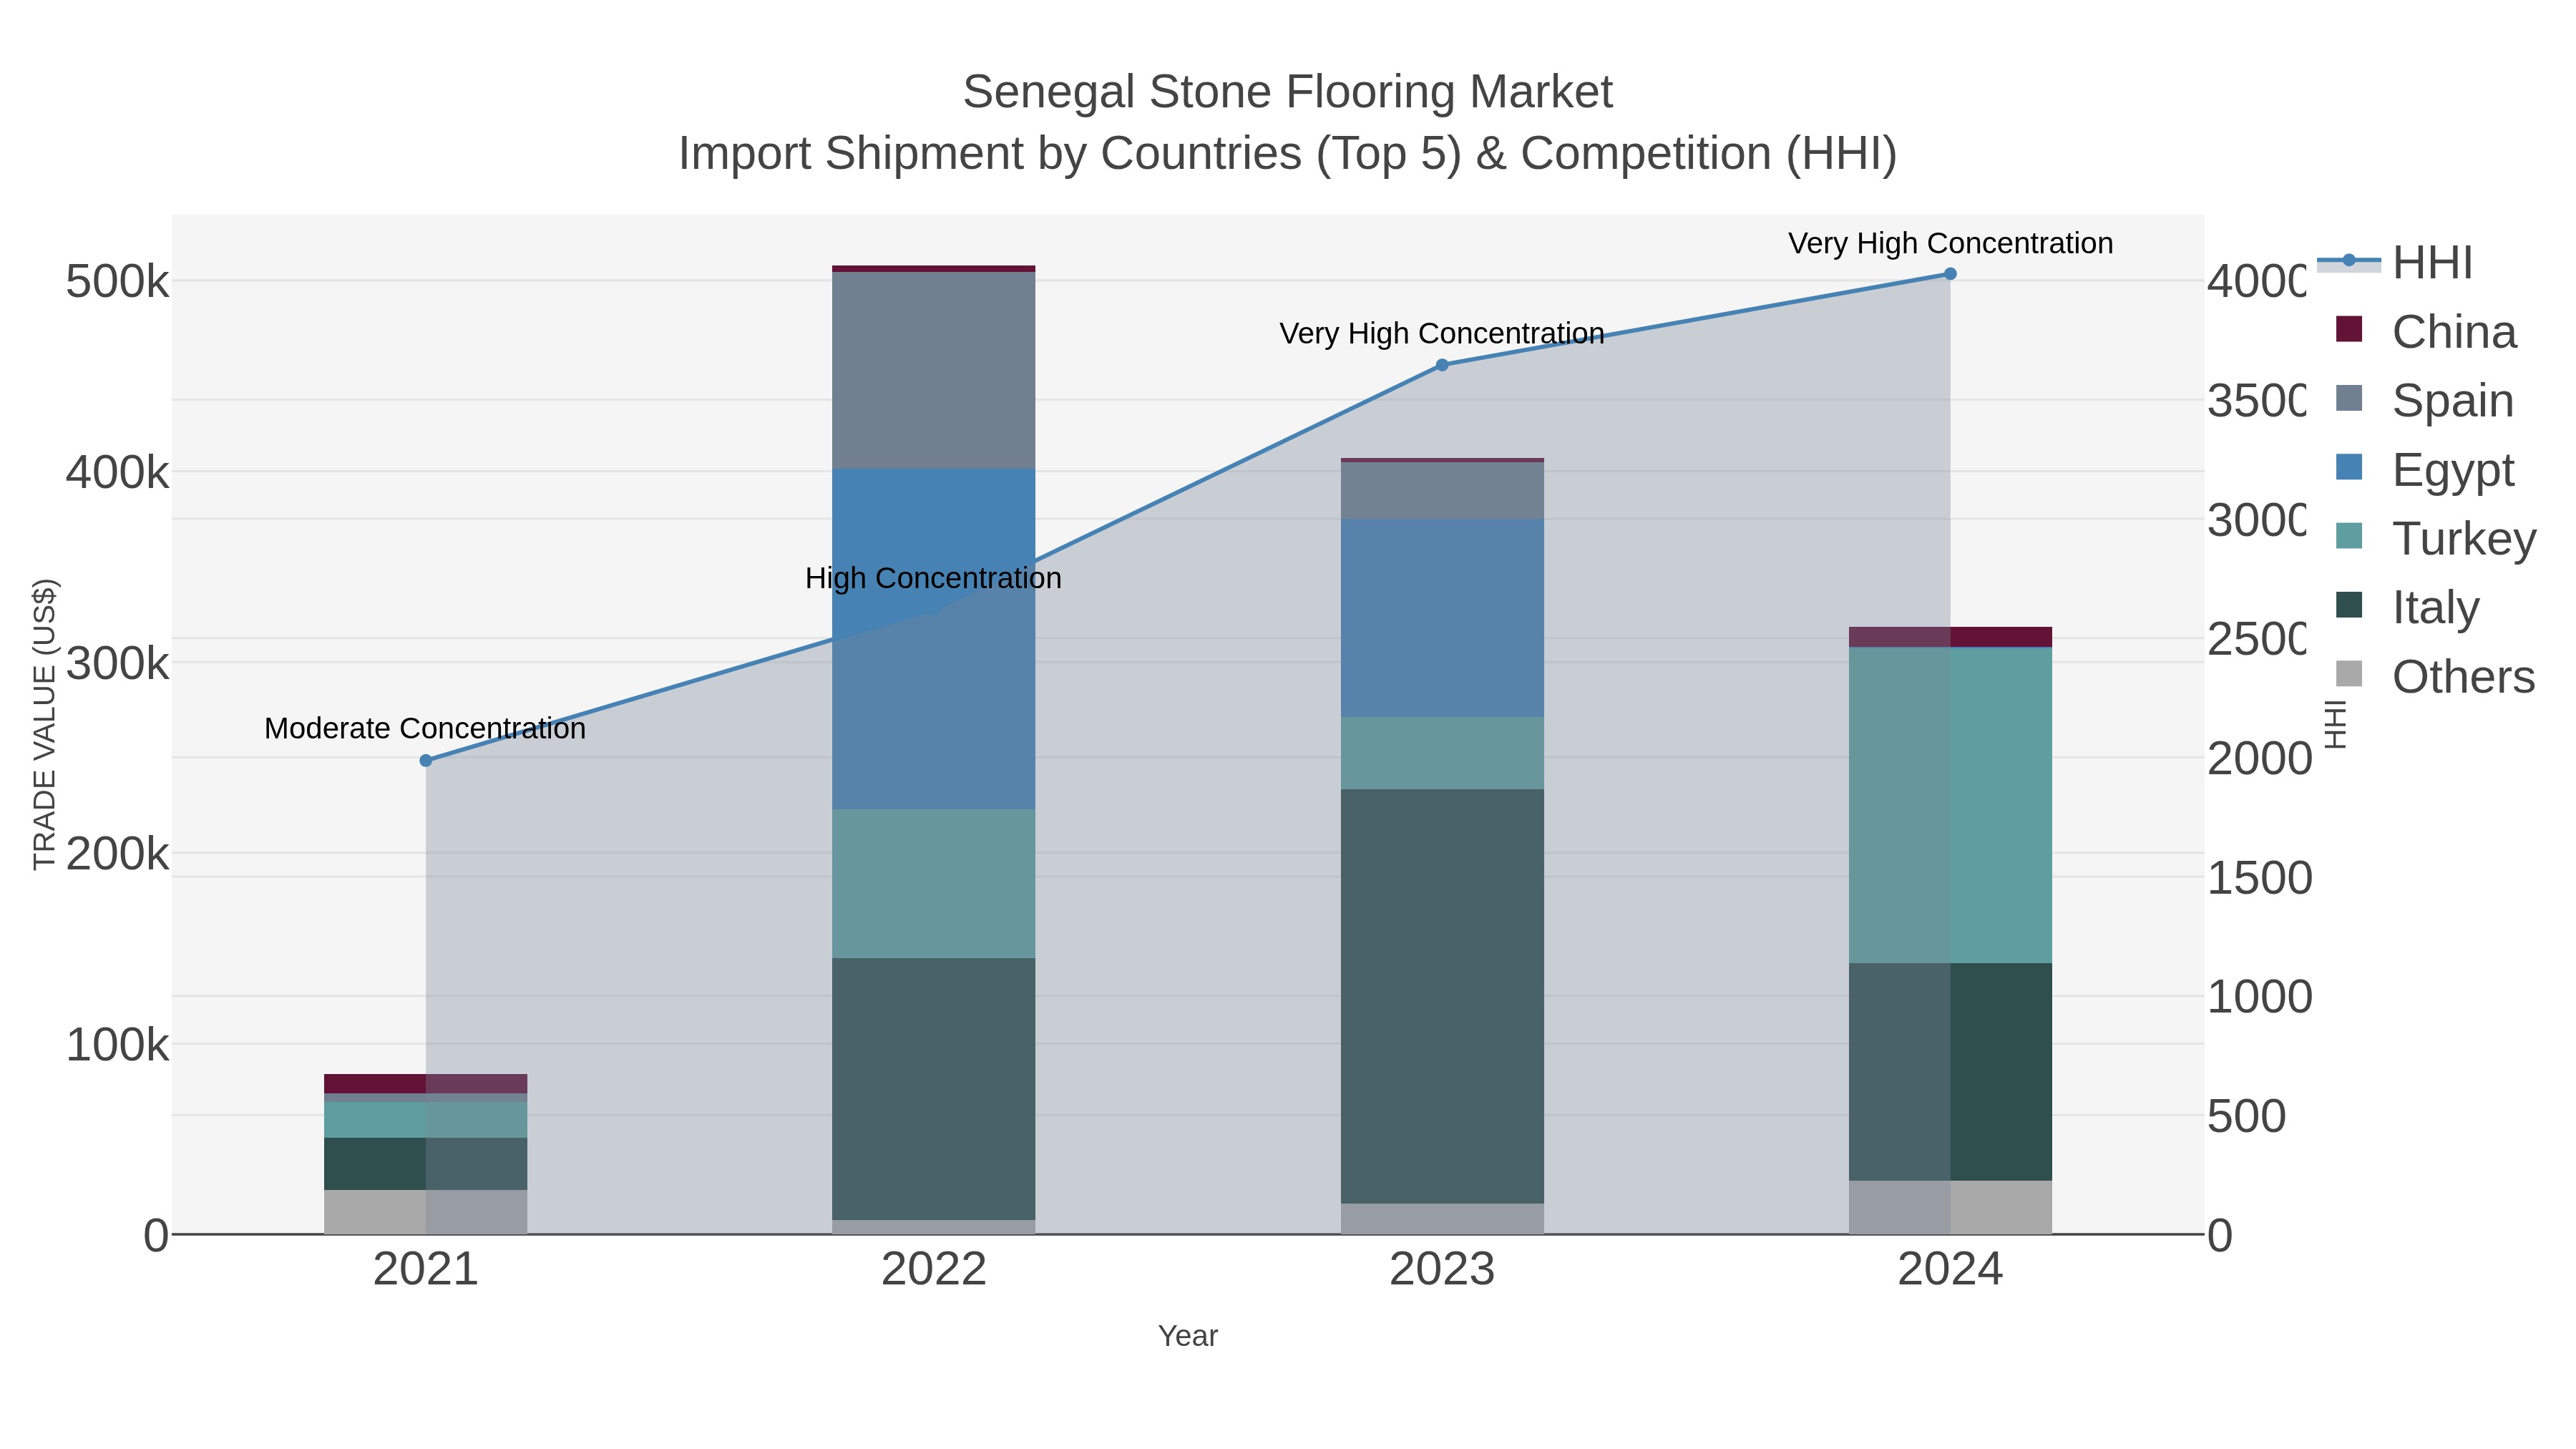
Task: Click the 2023 Egypt bar segment
Action: pos(1442,618)
